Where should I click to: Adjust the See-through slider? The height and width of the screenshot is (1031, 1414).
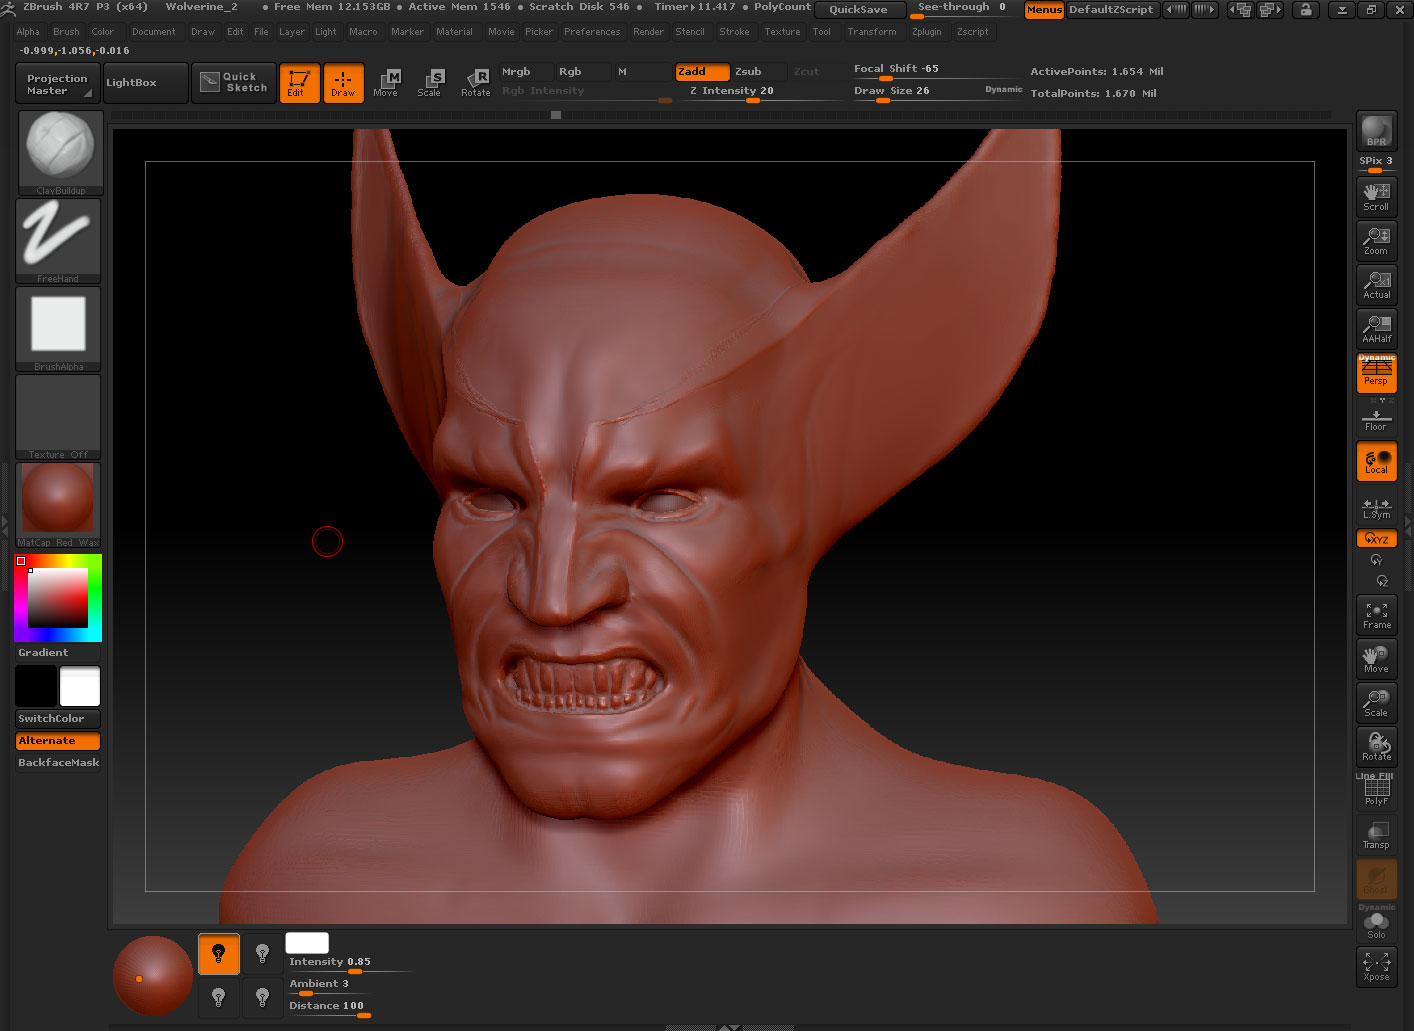tap(962, 10)
